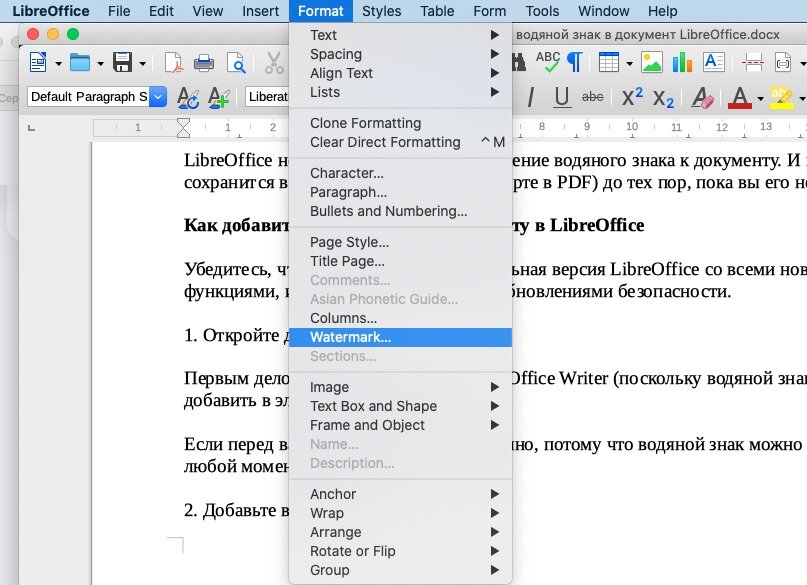Toggle Italic formatting

coord(531,97)
